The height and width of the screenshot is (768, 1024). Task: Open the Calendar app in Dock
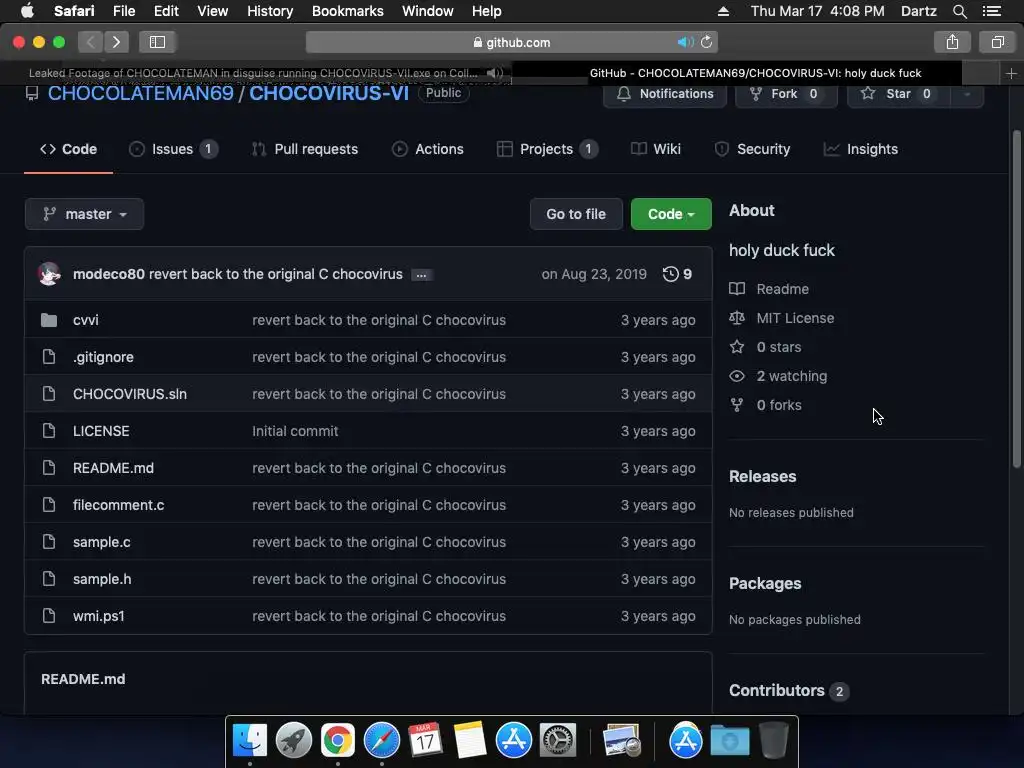pos(425,740)
